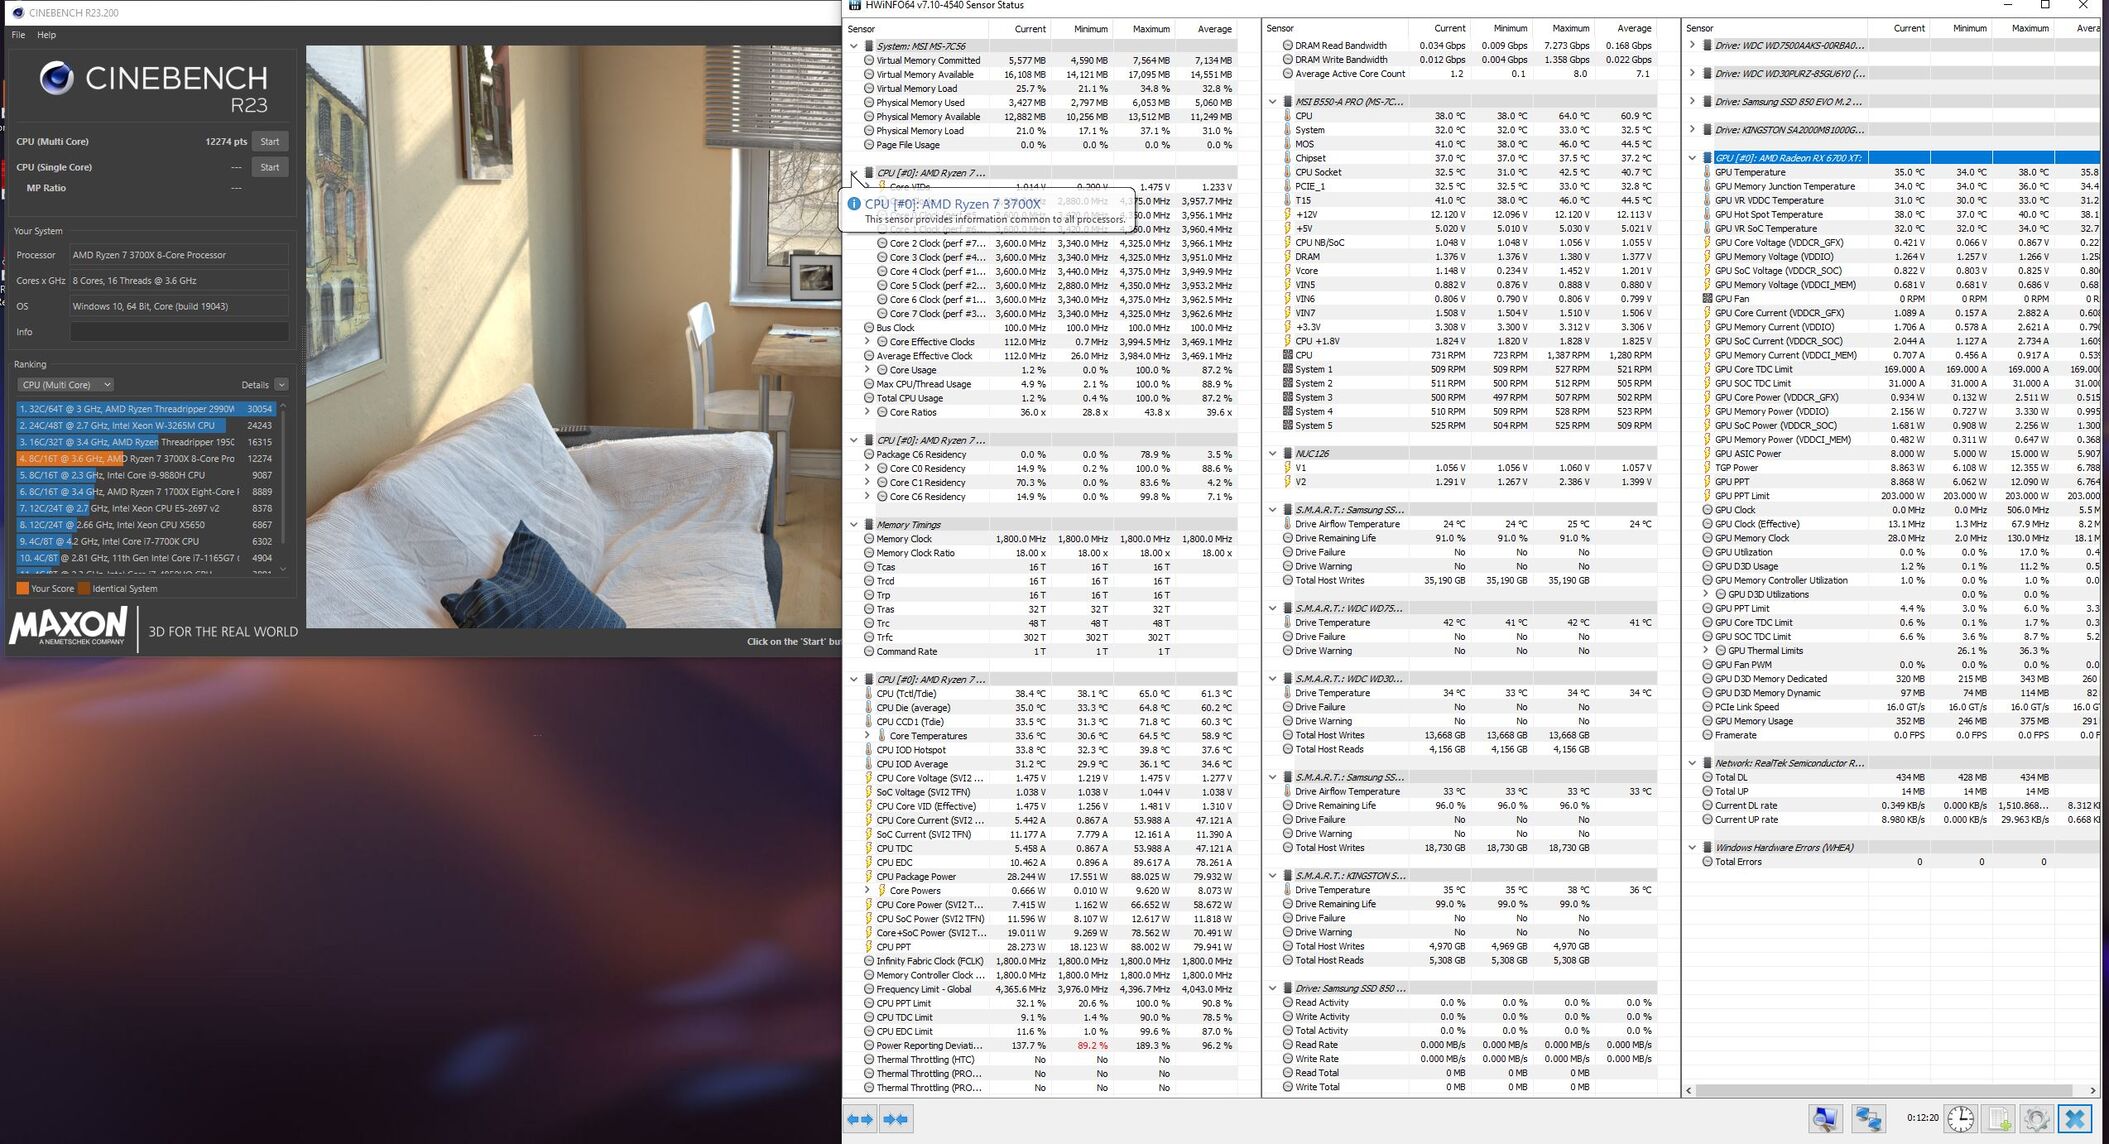Click the blue X close sensors icon
Screen dimensions: 2109x1144
tap(2074, 1119)
